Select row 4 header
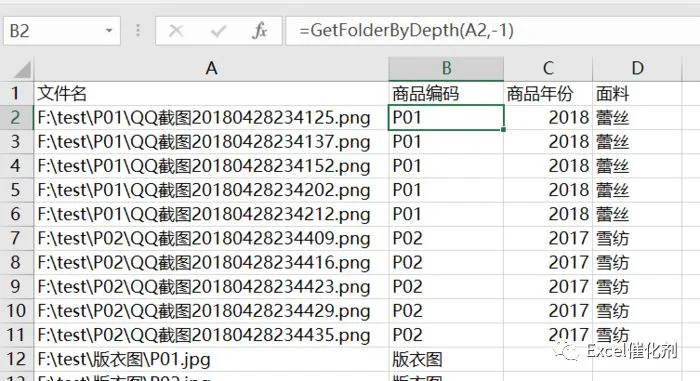The height and width of the screenshot is (381, 700). (x=17, y=166)
